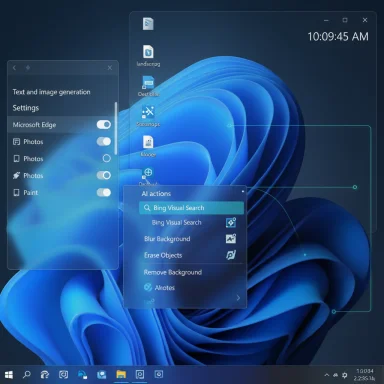Open the white picture file icon below the wand
The height and width of the screenshot is (384, 384).
point(148,142)
